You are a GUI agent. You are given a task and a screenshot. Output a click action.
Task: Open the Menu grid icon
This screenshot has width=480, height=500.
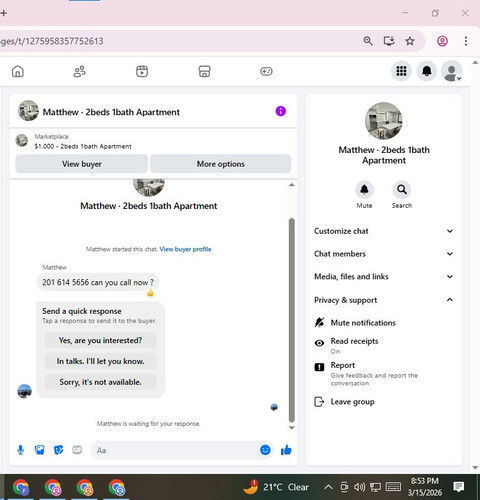coord(401,71)
